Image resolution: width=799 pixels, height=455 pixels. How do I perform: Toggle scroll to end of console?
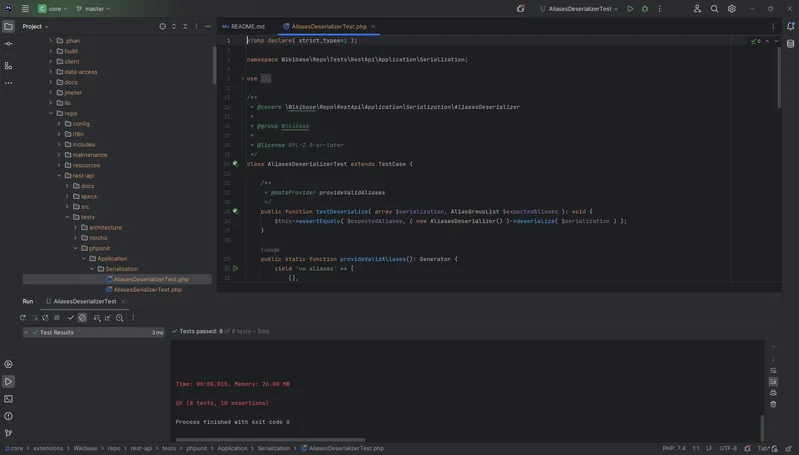tap(773, 382)
